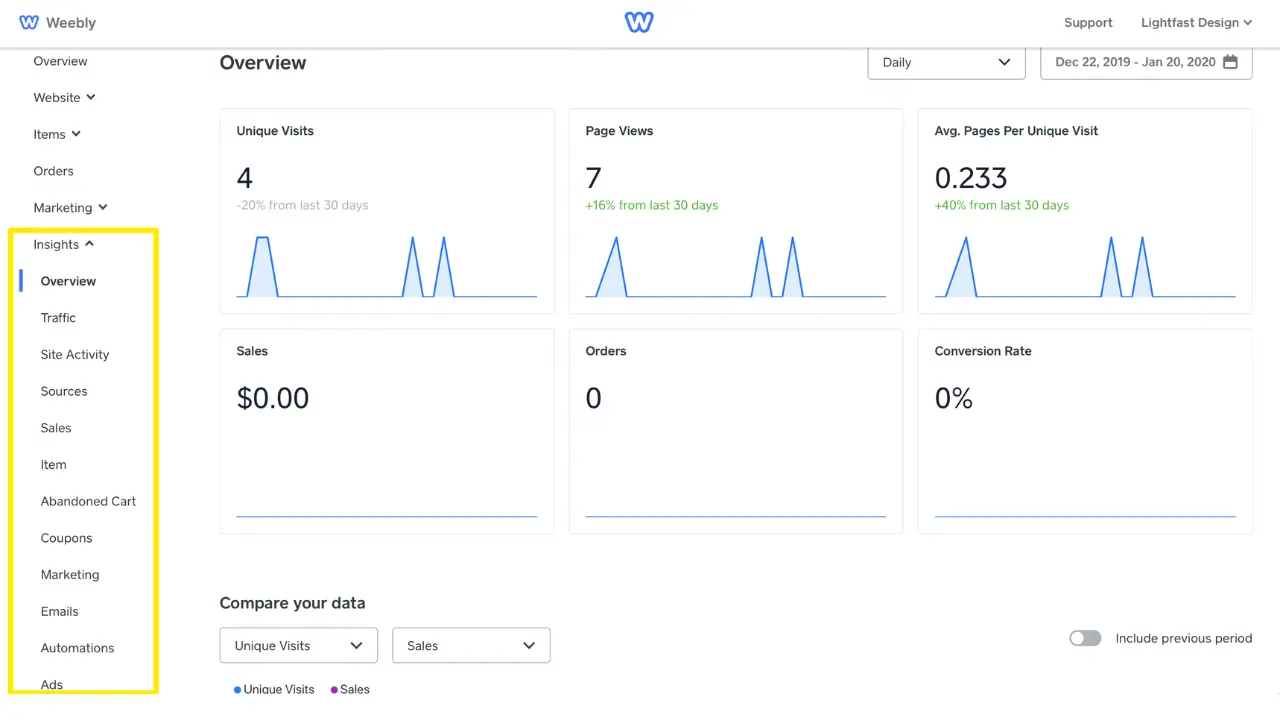Collapse the Insights sidebar section
Screen dimensions: 1280x720
[63, 244]
